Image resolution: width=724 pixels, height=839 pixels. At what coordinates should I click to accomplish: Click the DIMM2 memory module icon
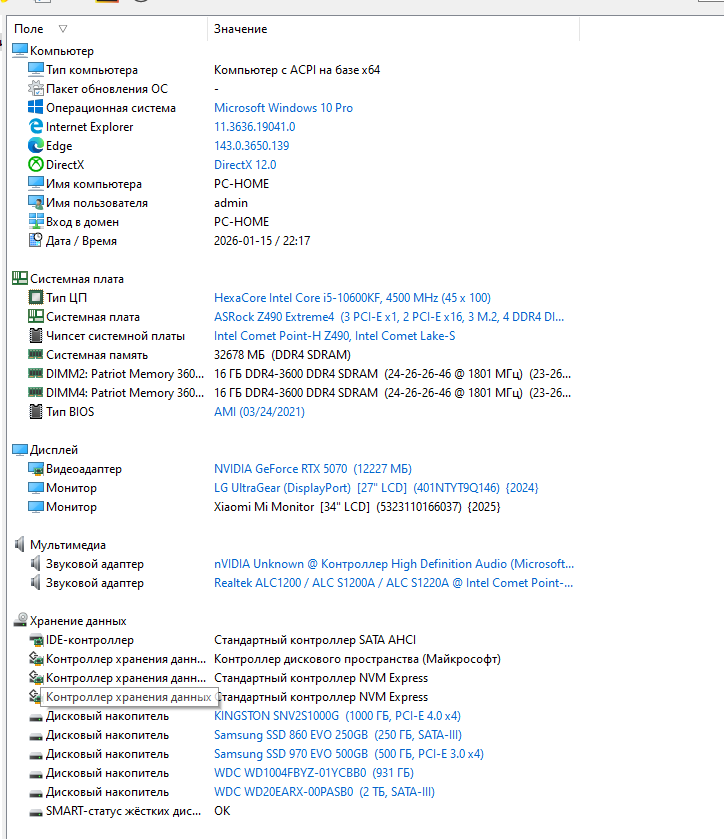(36, 373)
